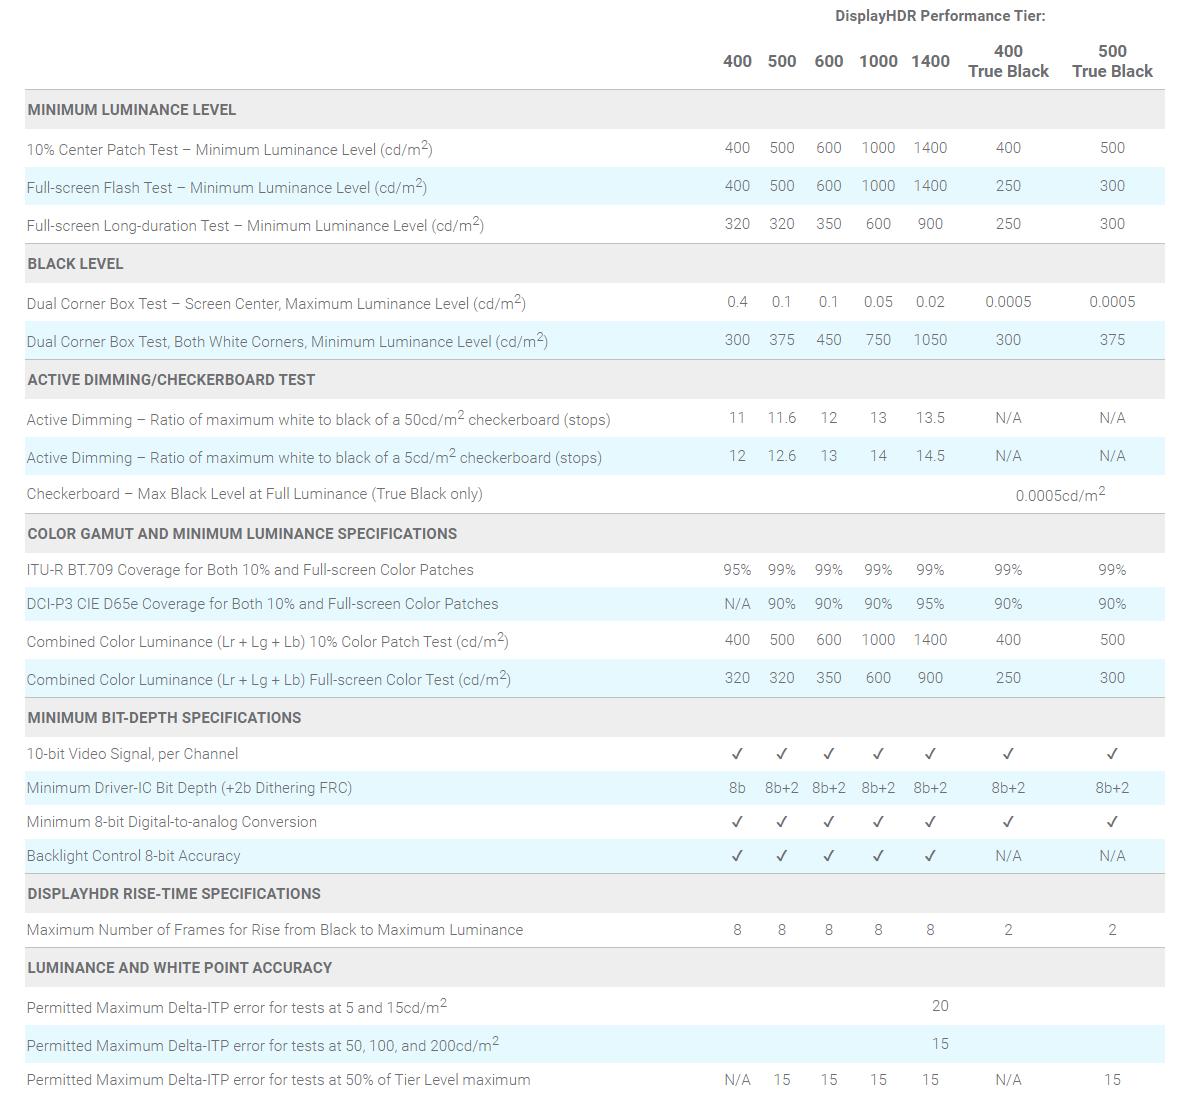Image resolution: width=1194 pixels, height=1109 pixels.
Task: Click the 'Minimum Driver-IC Bit Depth' row label
Action: 189,788
